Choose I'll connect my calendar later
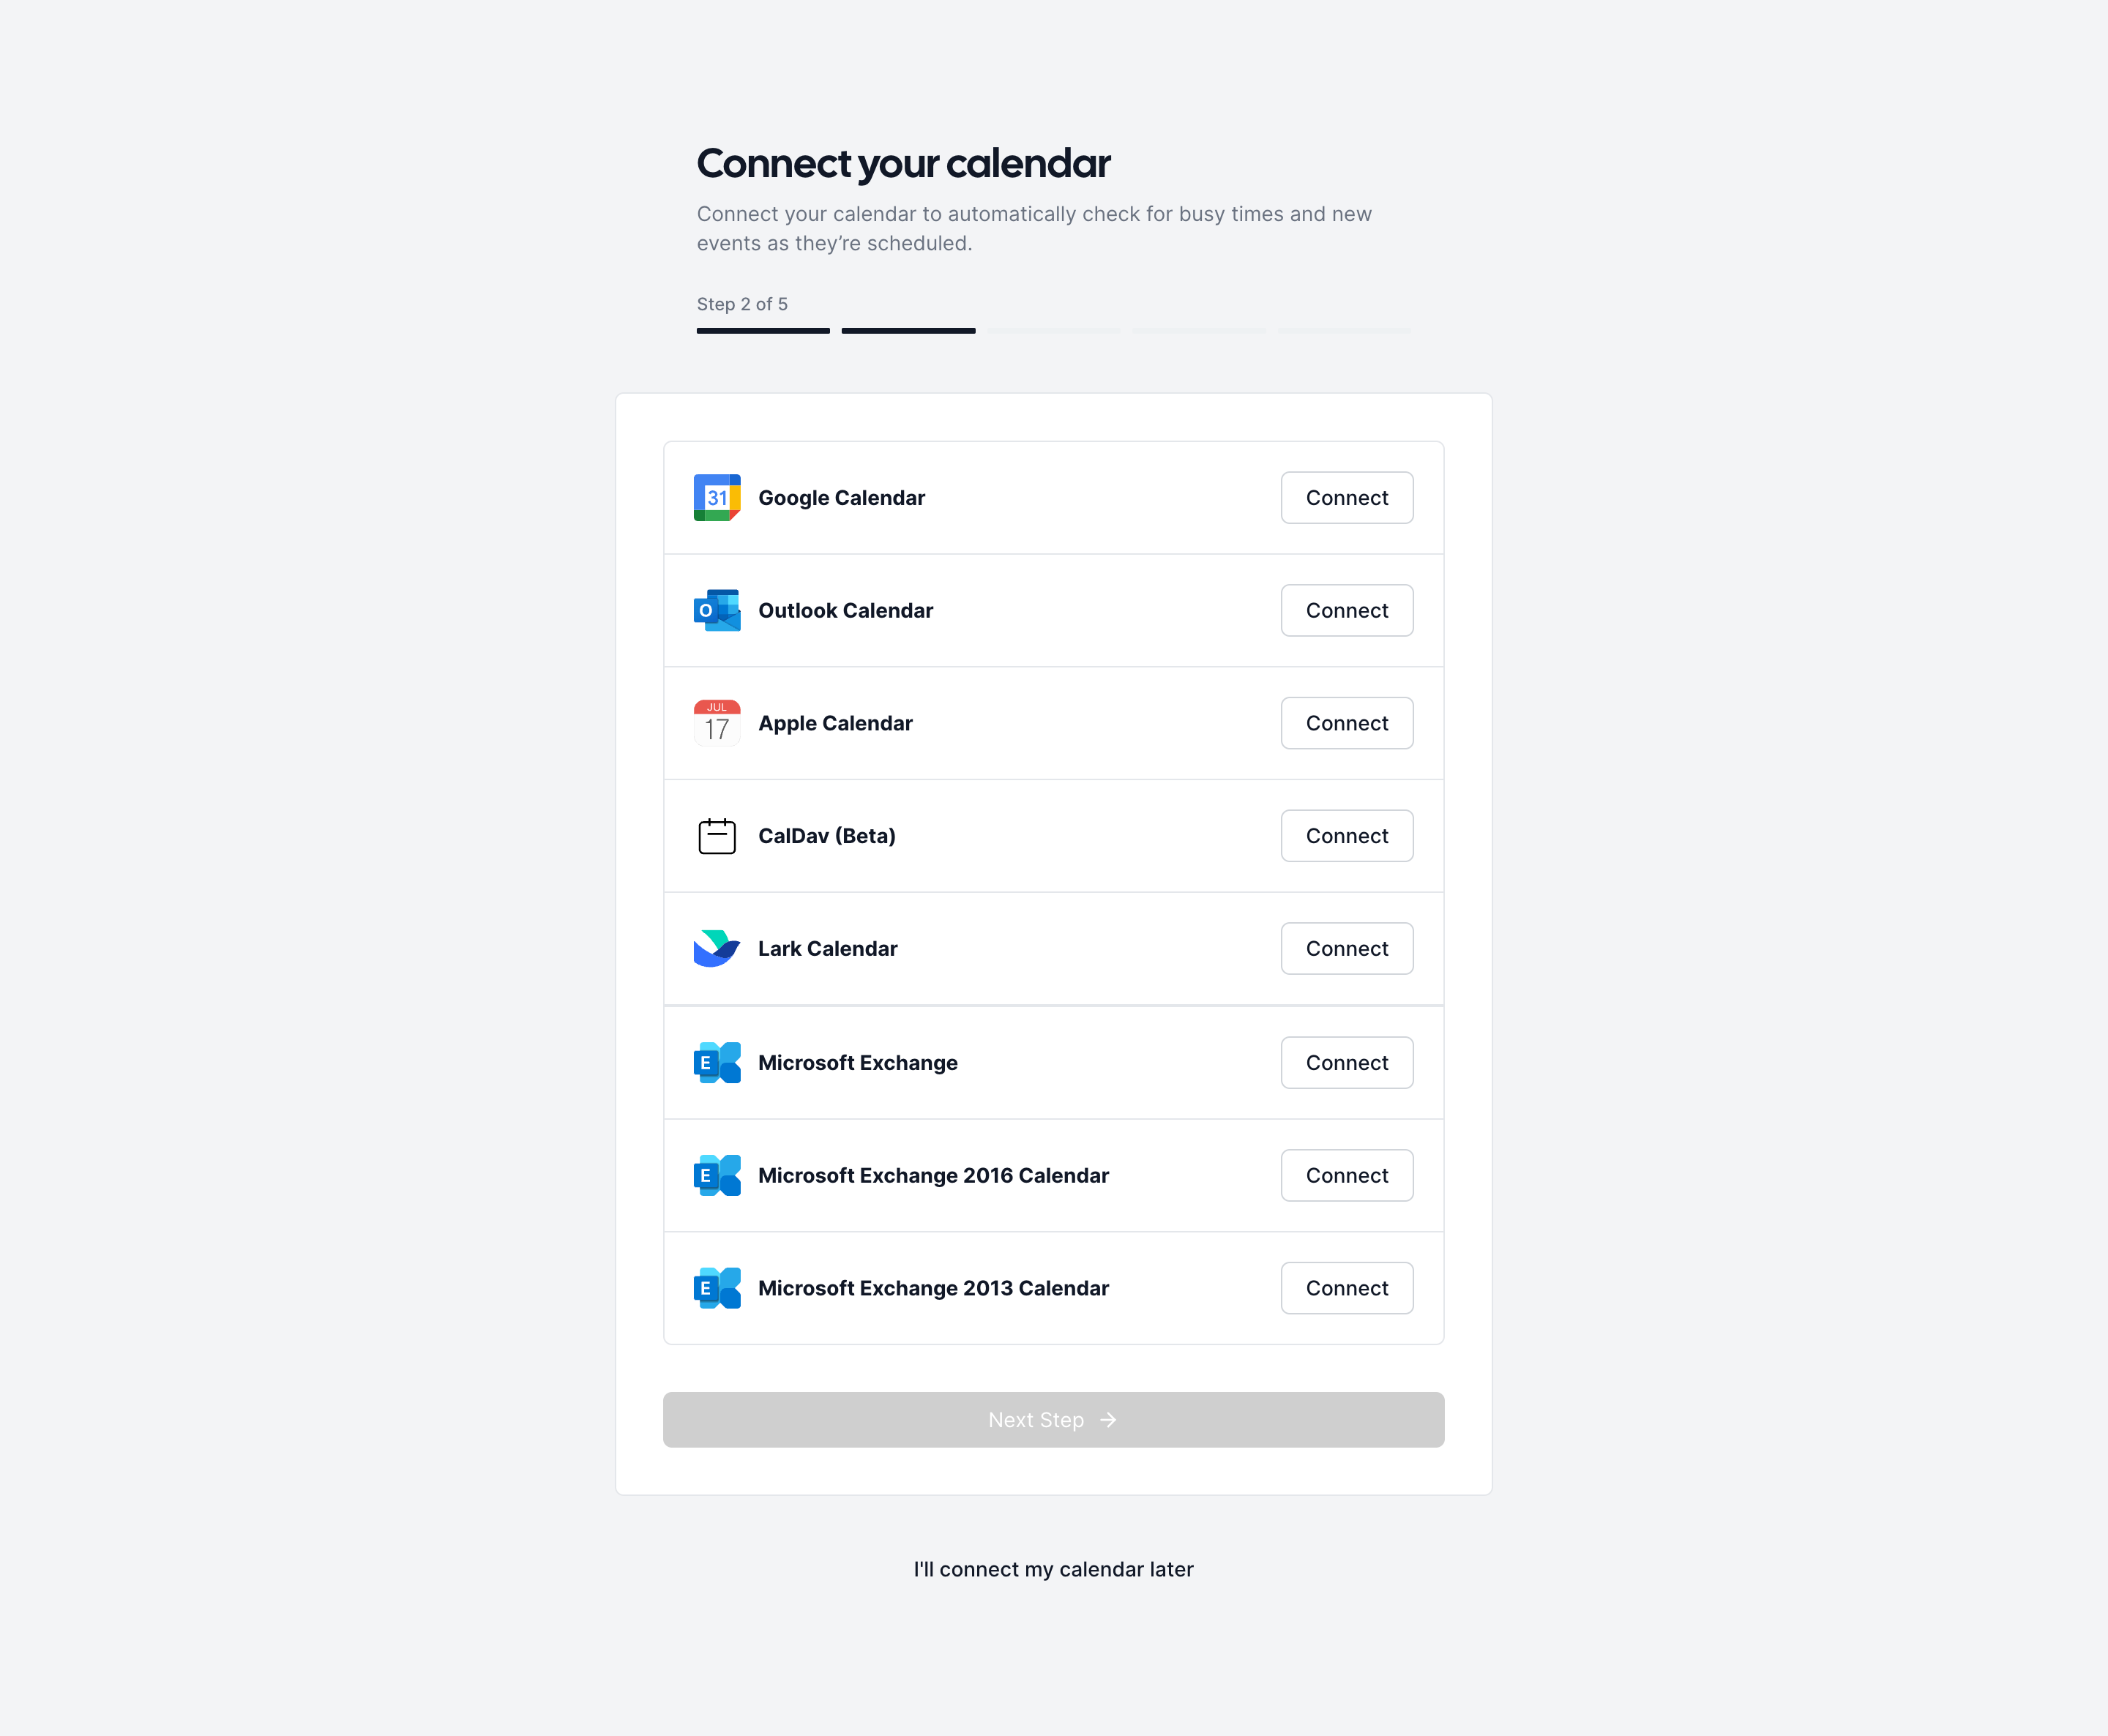Image resolution: width=2108 pixels, height=1736 pixels. pos(1053,1569)
